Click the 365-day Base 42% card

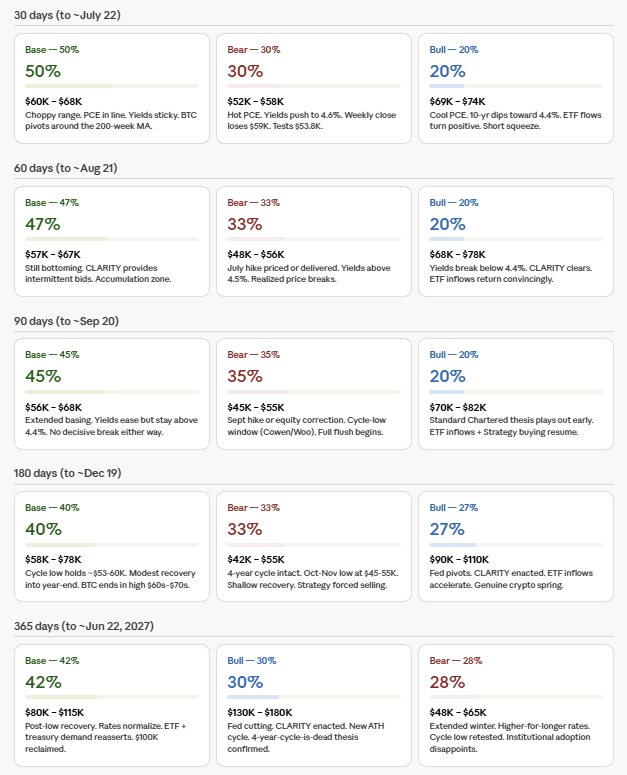point(112,705)
